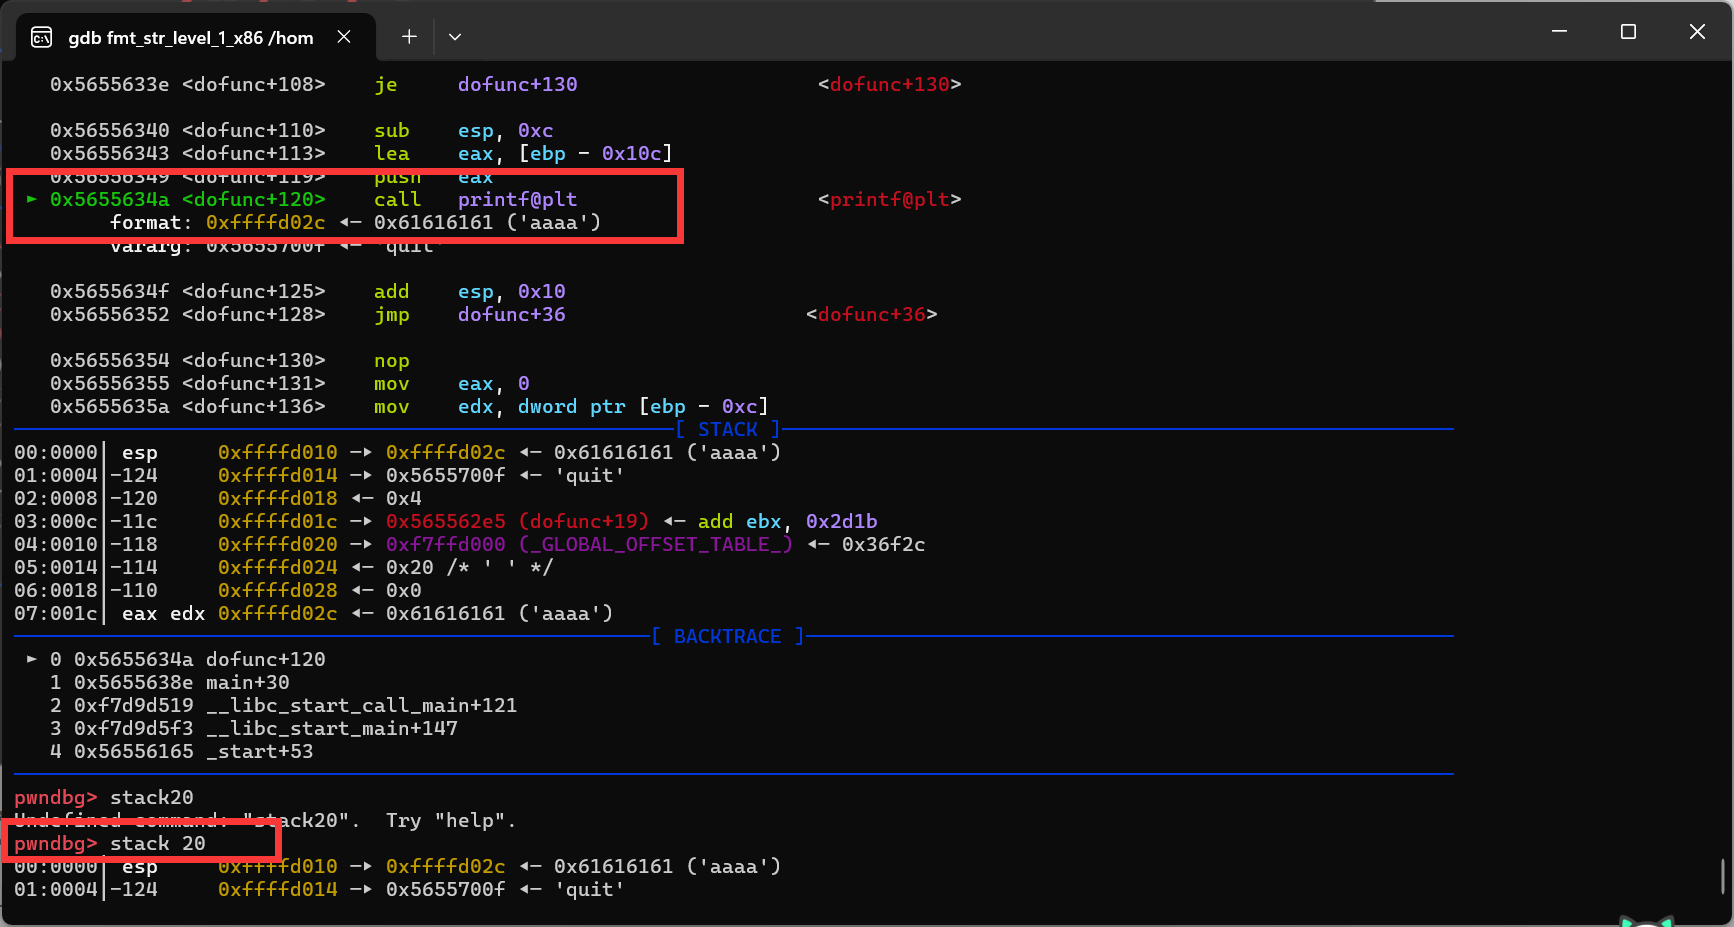Click main+30 in the backtrace list

[x=247, y=682]
